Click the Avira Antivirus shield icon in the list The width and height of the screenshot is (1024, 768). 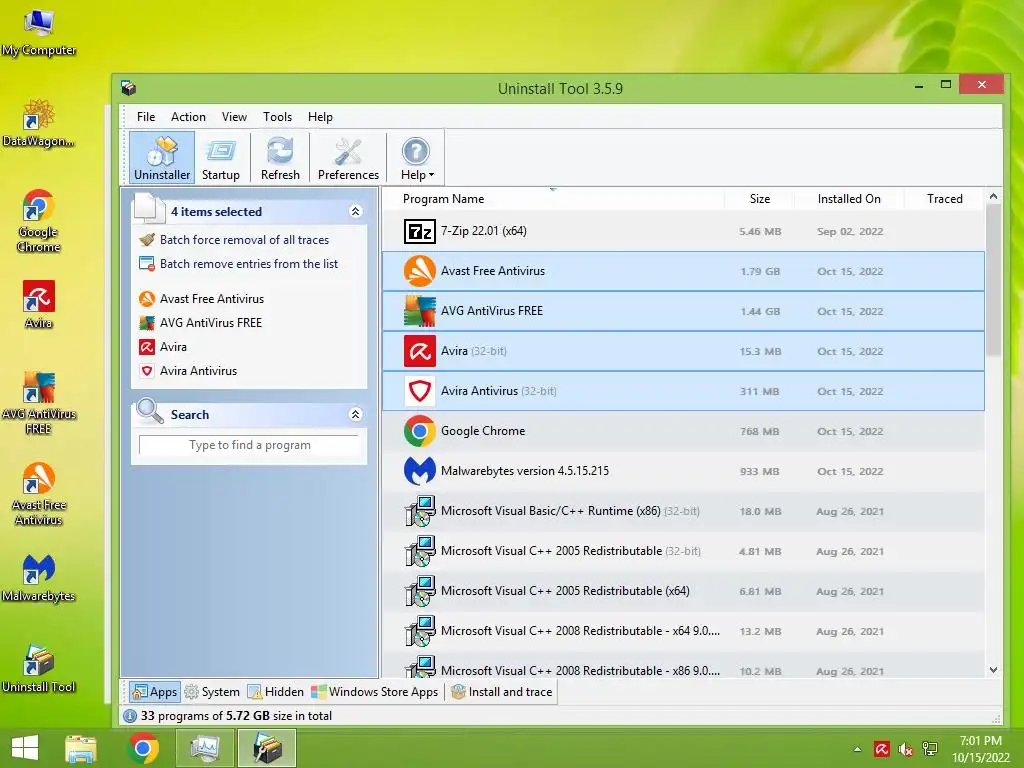pos(419,391)
